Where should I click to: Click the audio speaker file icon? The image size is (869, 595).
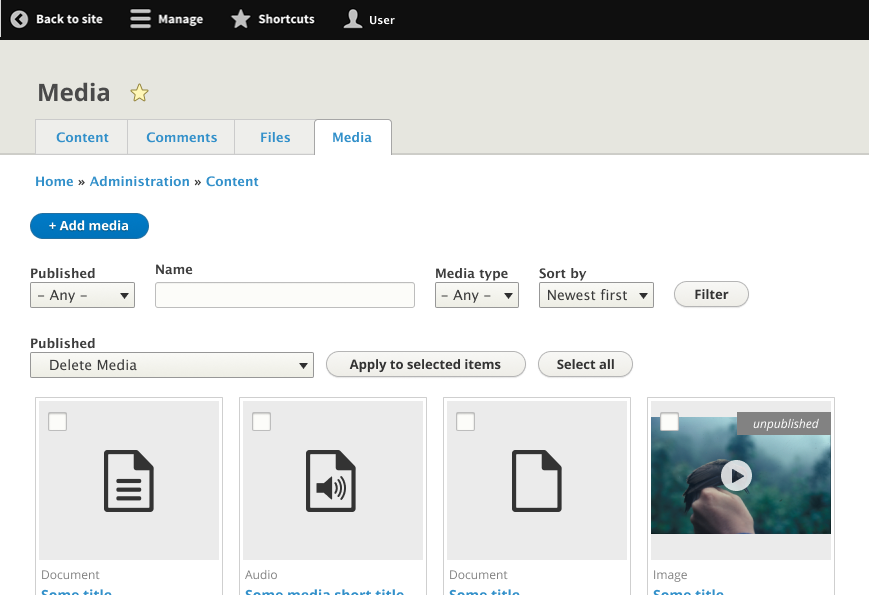tap(331, 481)
